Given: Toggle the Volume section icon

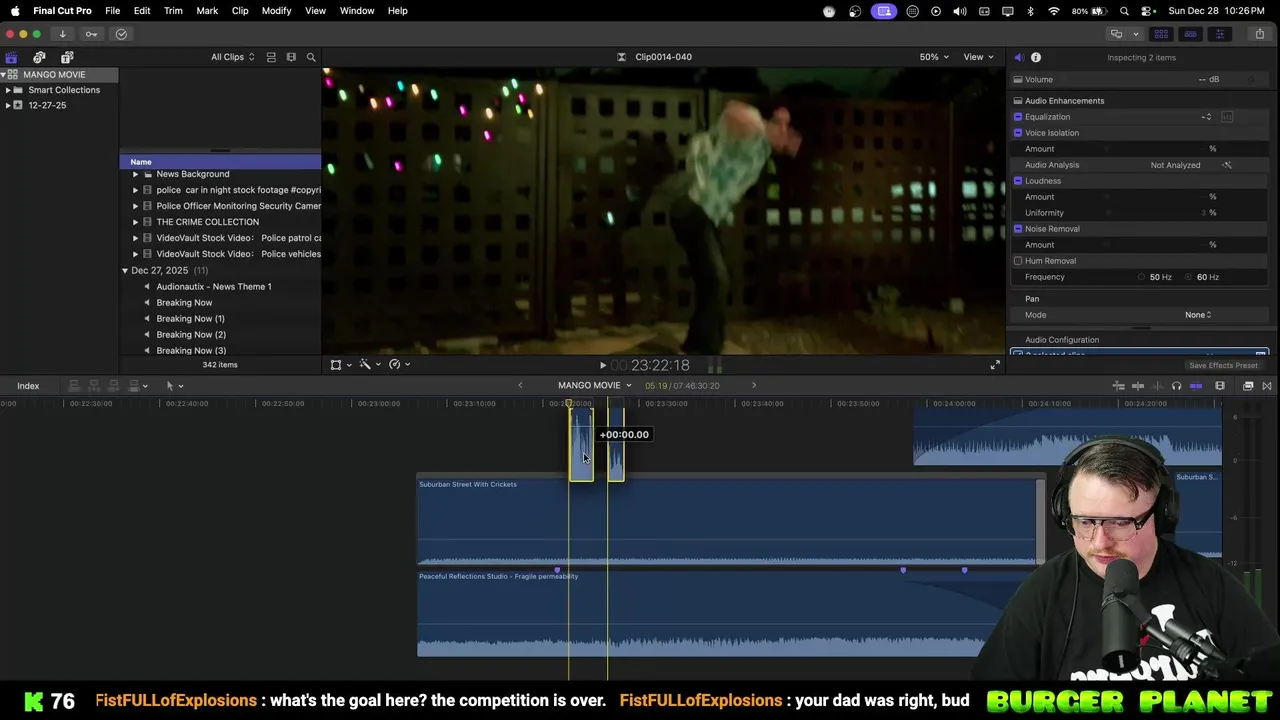Looking at the screenshot, I should click(1018, 79).
